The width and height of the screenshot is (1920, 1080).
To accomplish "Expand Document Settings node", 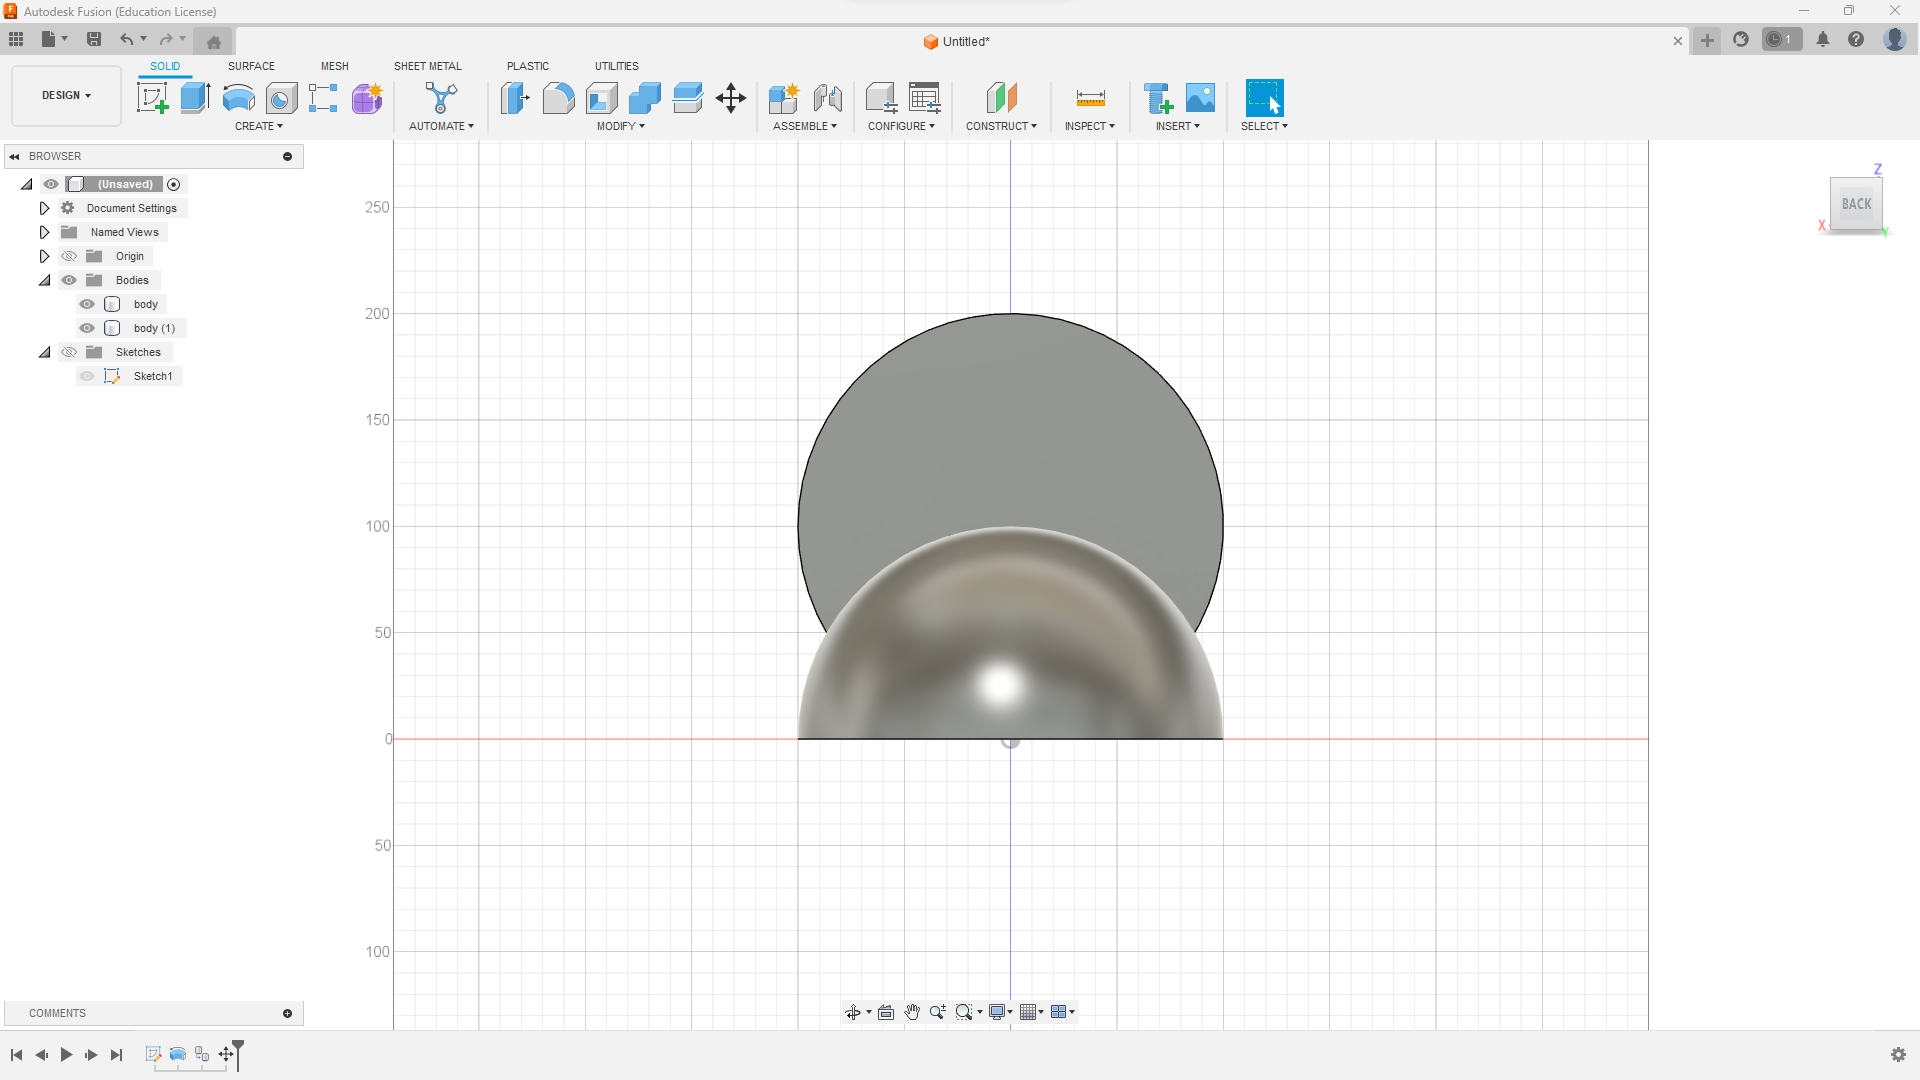I will coord(44,208).
